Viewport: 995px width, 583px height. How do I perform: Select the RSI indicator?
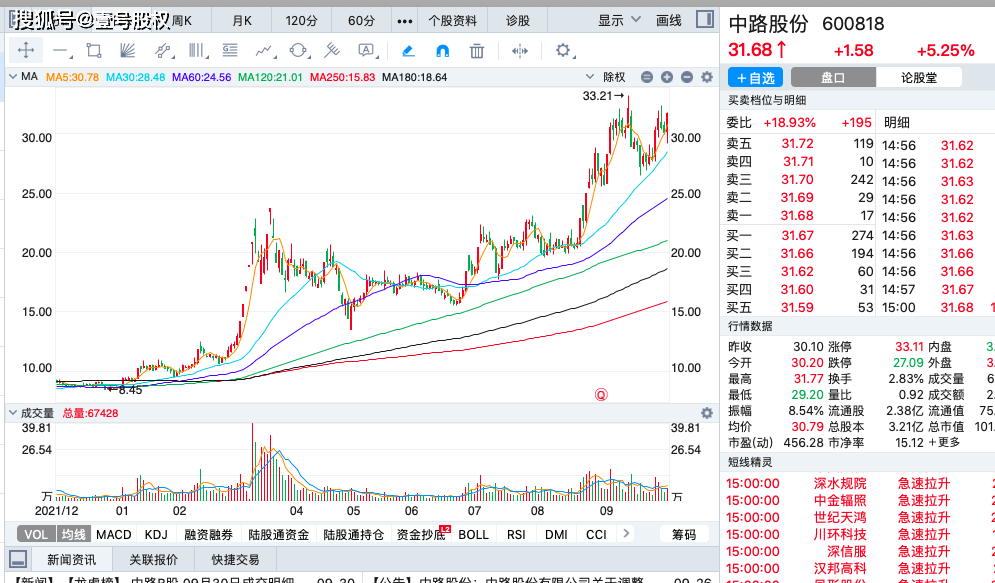[x=516, y=534]
